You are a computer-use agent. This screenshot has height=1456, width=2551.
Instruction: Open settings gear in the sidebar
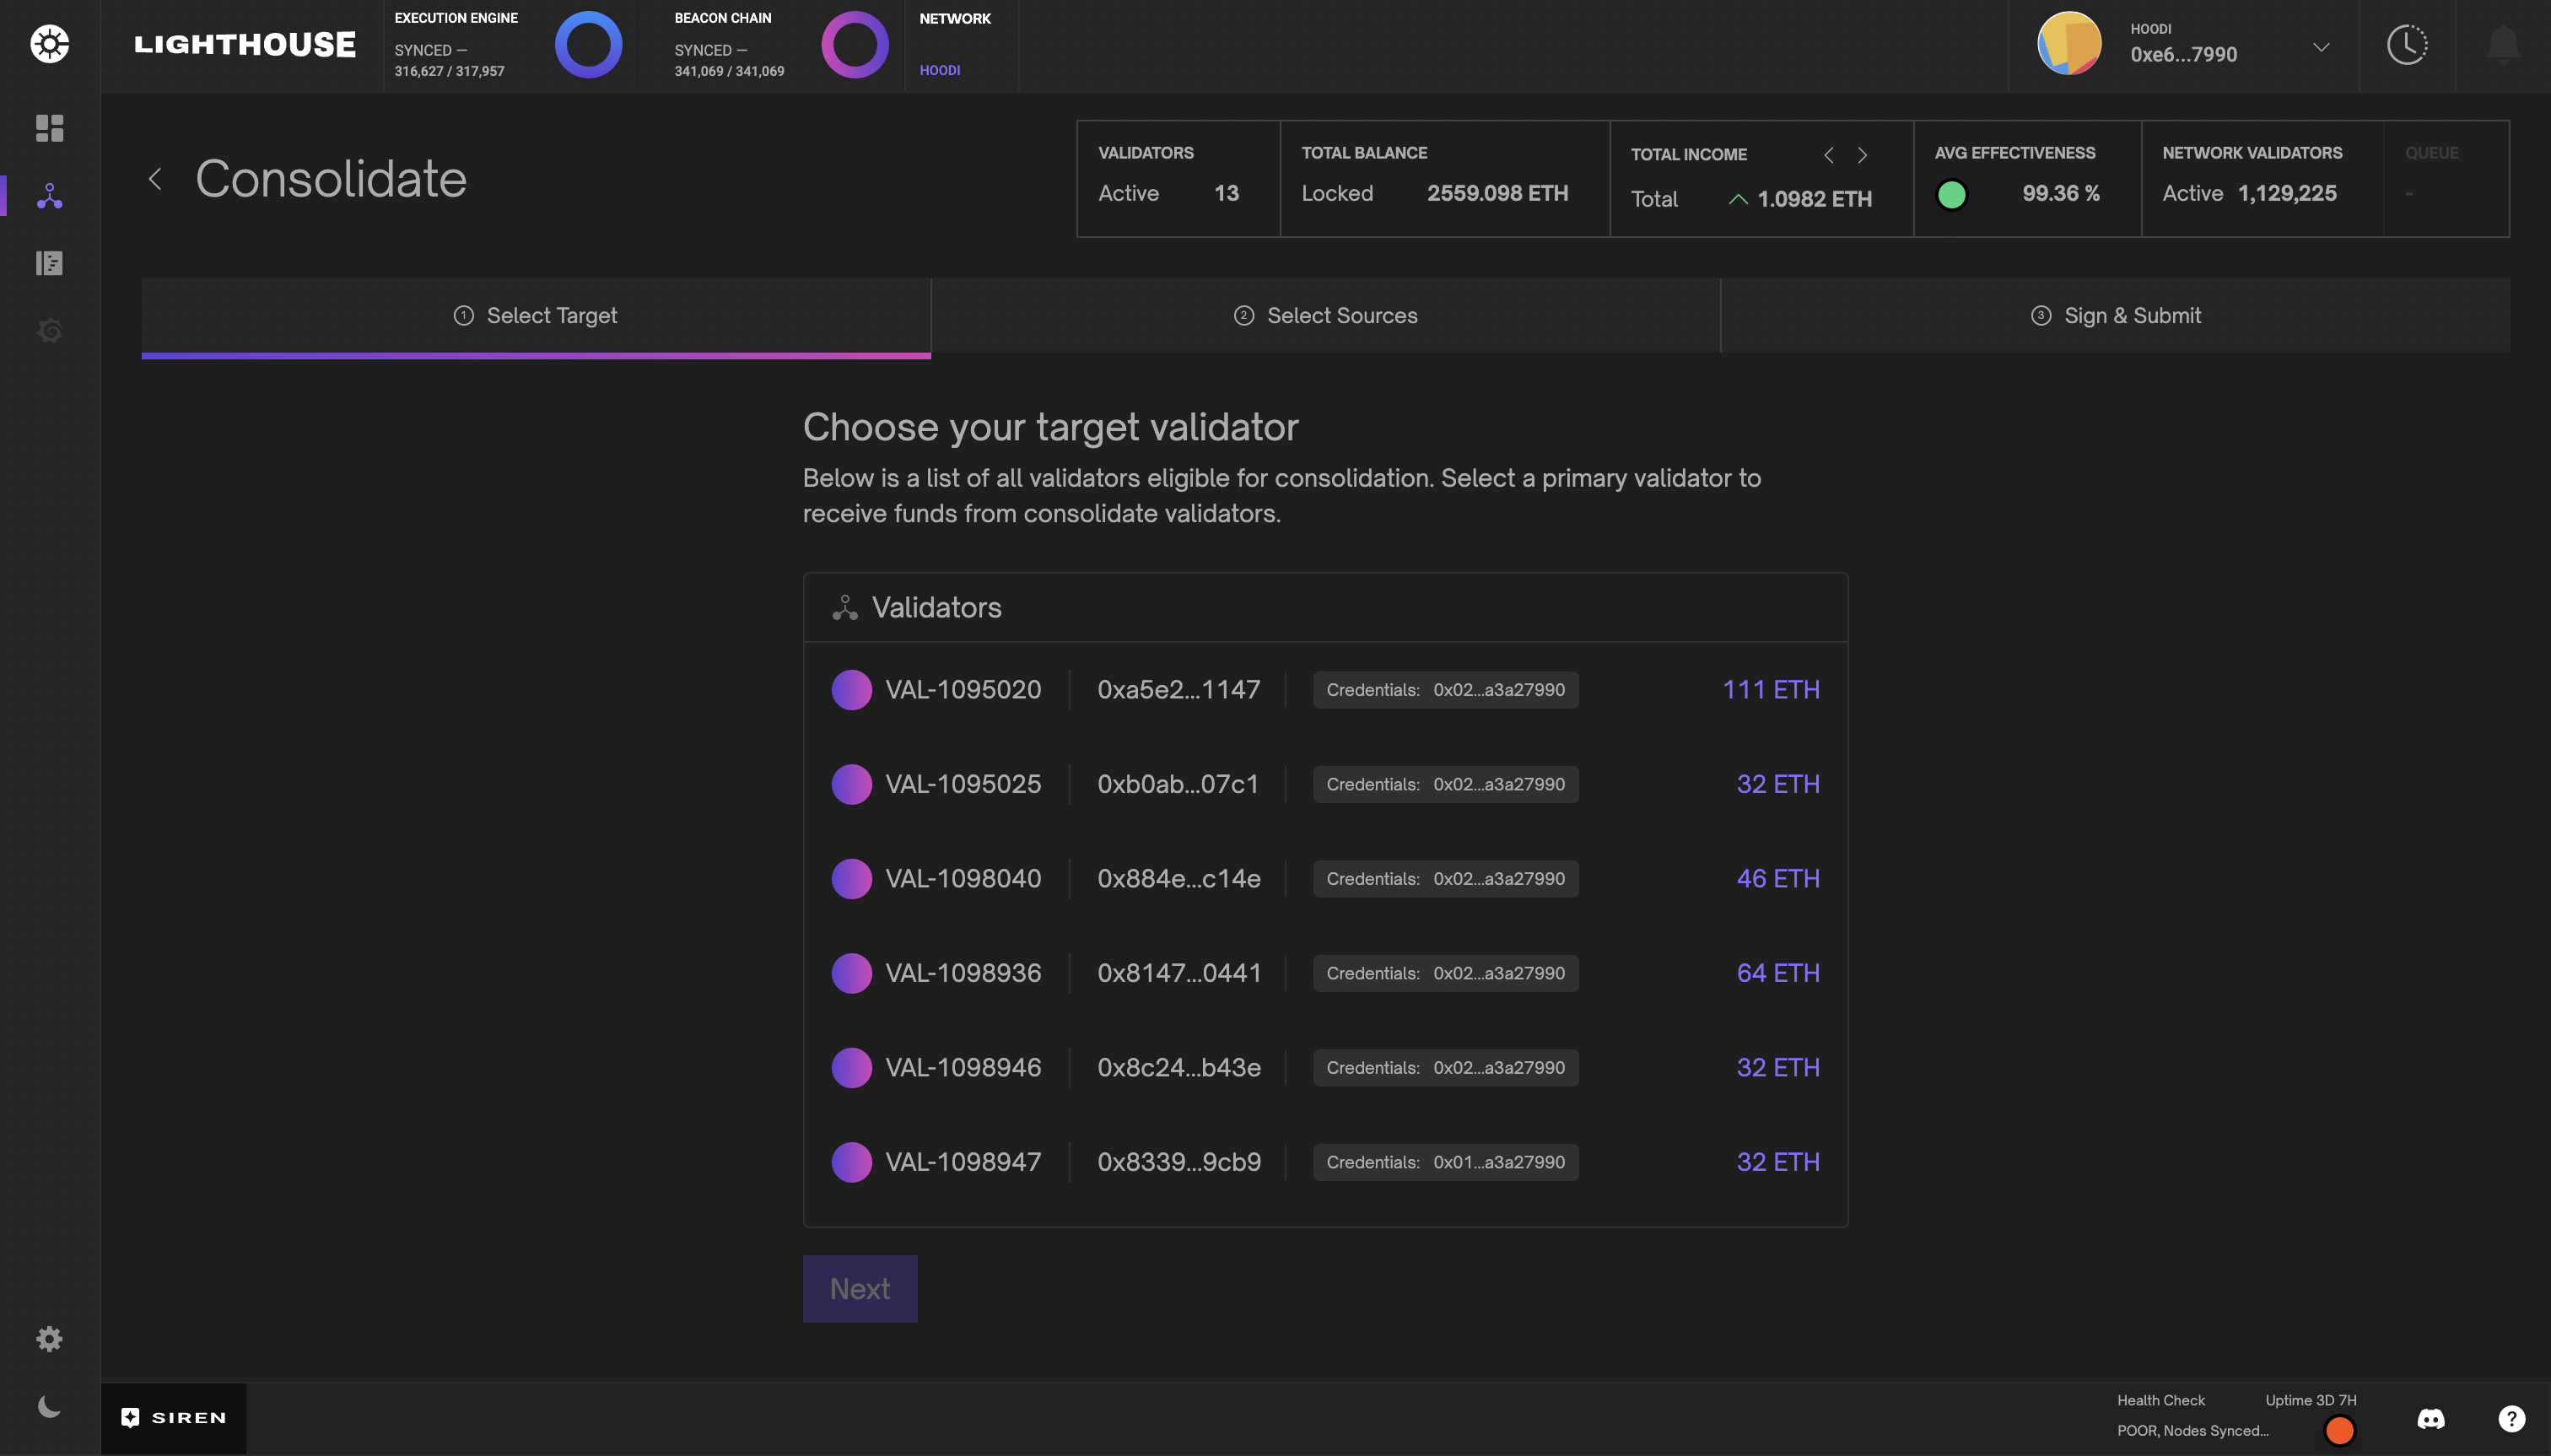coord(50,1339)
